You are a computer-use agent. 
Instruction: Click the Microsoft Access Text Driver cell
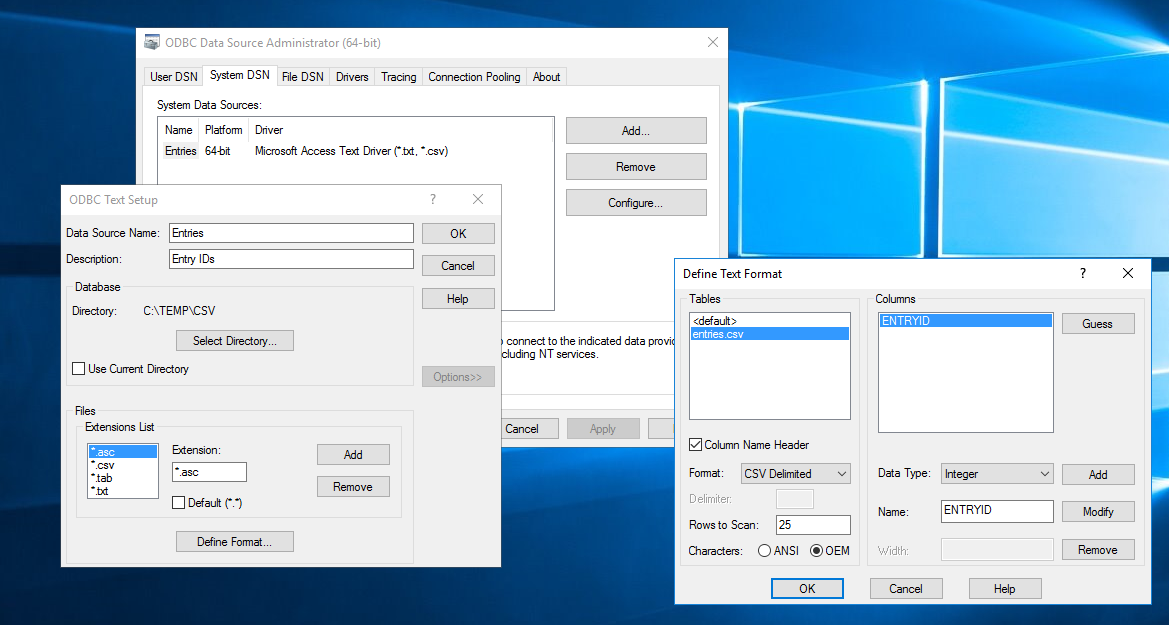[x=351, y=151]
